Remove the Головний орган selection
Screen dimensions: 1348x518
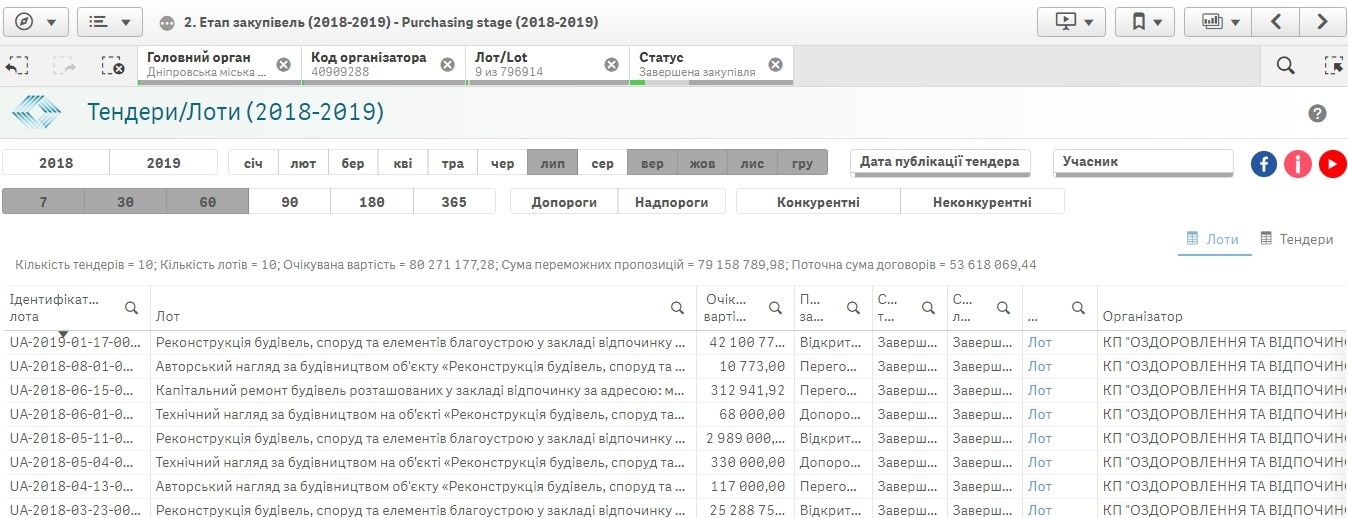tap(283, 65)
